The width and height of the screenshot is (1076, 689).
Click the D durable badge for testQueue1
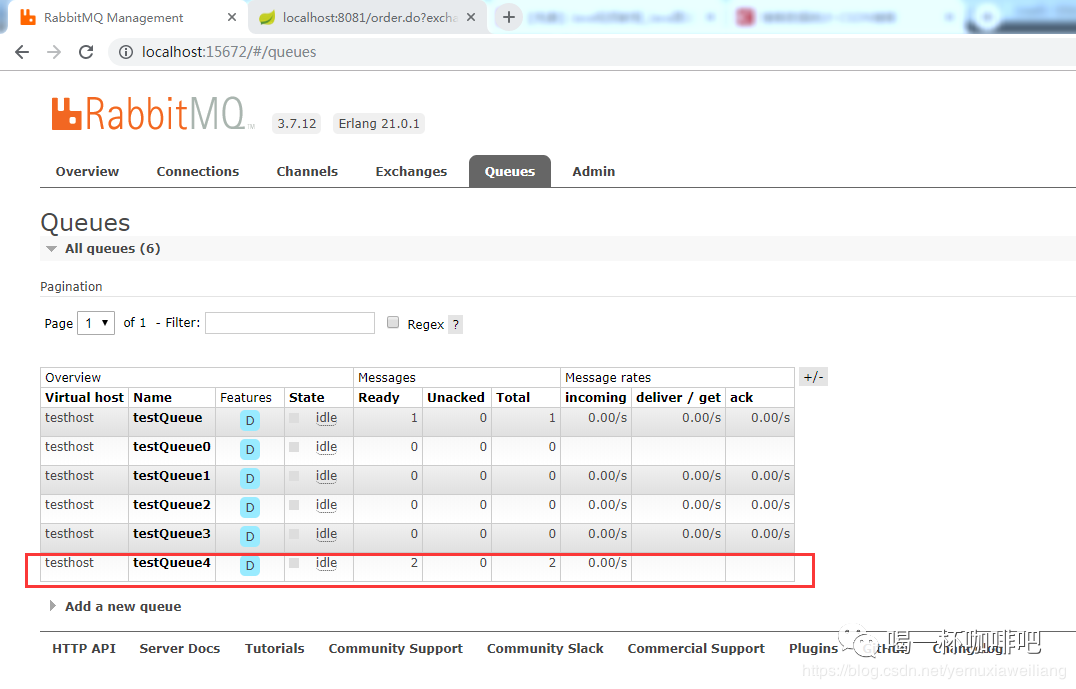[250, 478]
